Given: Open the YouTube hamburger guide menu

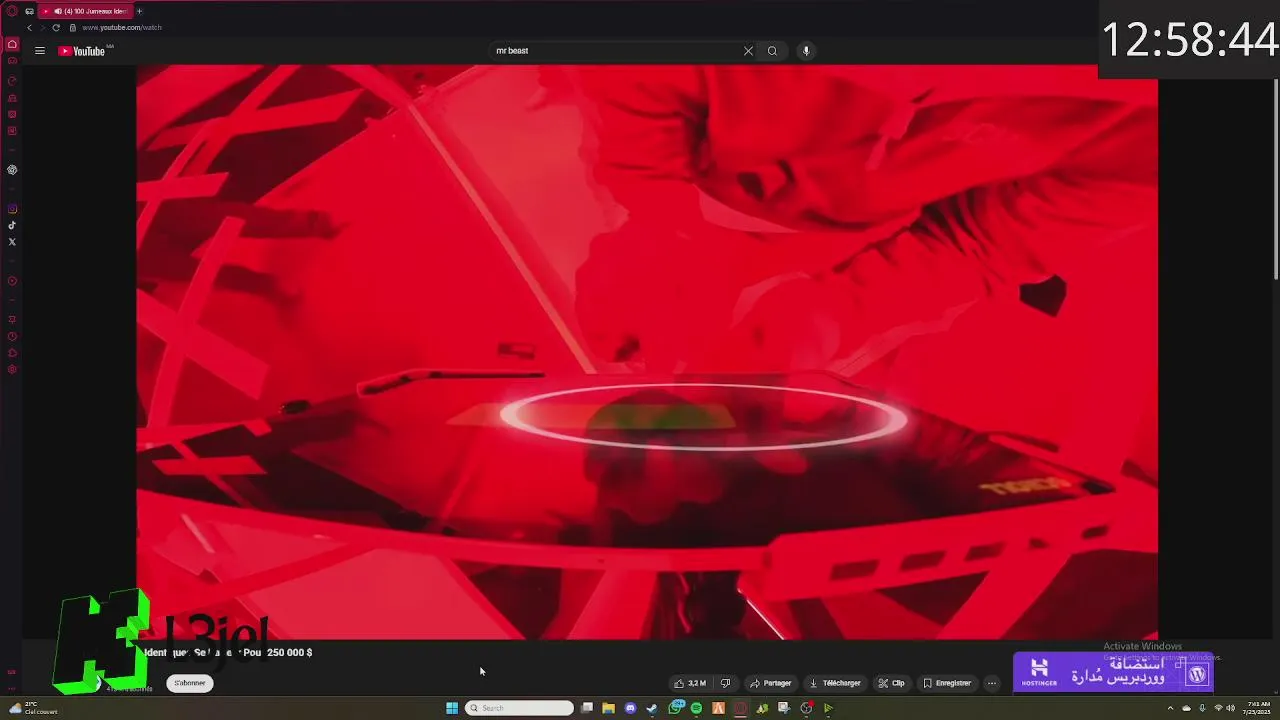Looking at the screenshot, I should 40,51.
